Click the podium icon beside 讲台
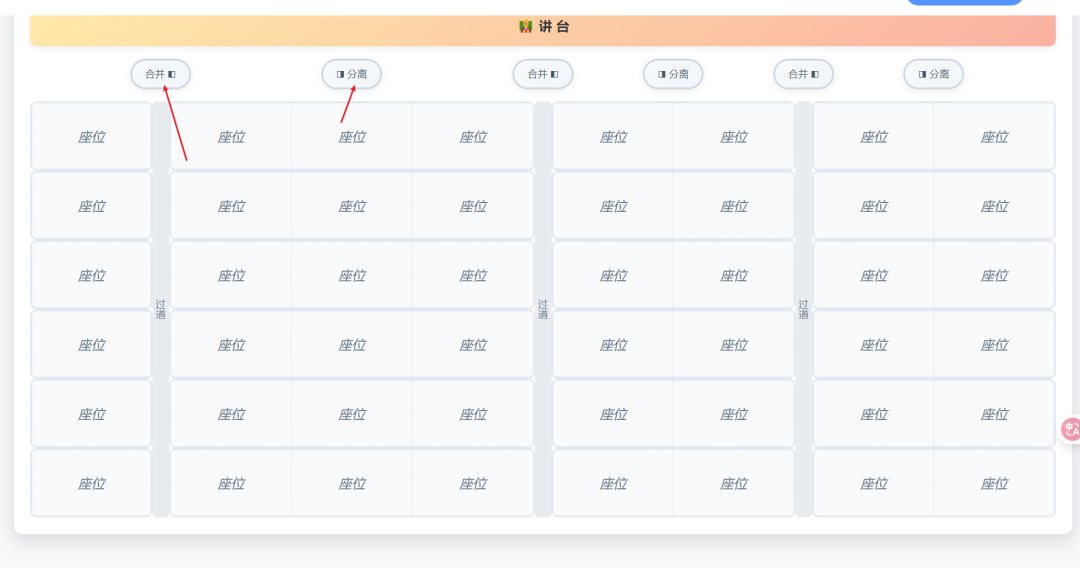Screen dimensions: 1080x568 coord(526,27)
